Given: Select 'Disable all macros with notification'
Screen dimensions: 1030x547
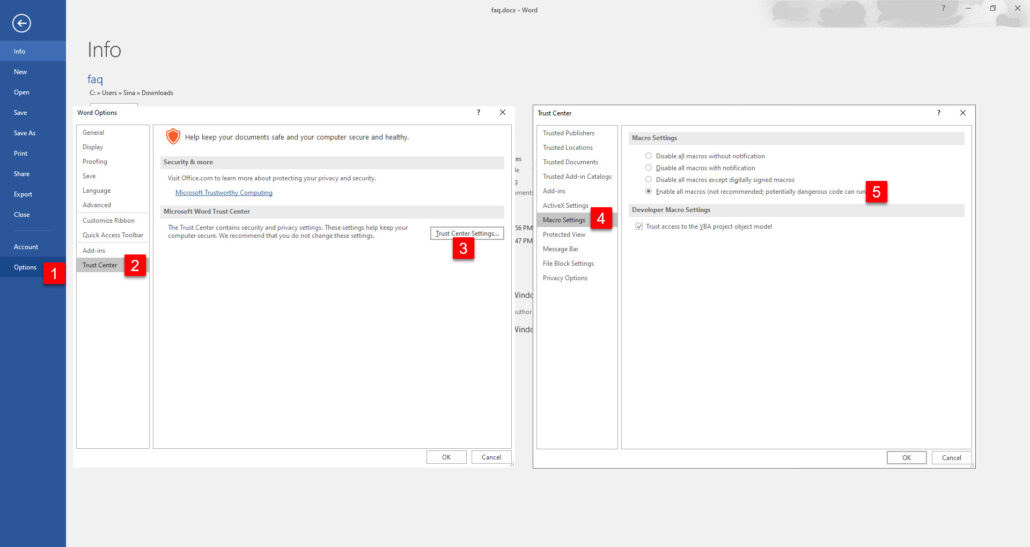Looking at the screenshot, I should point(649,168).
